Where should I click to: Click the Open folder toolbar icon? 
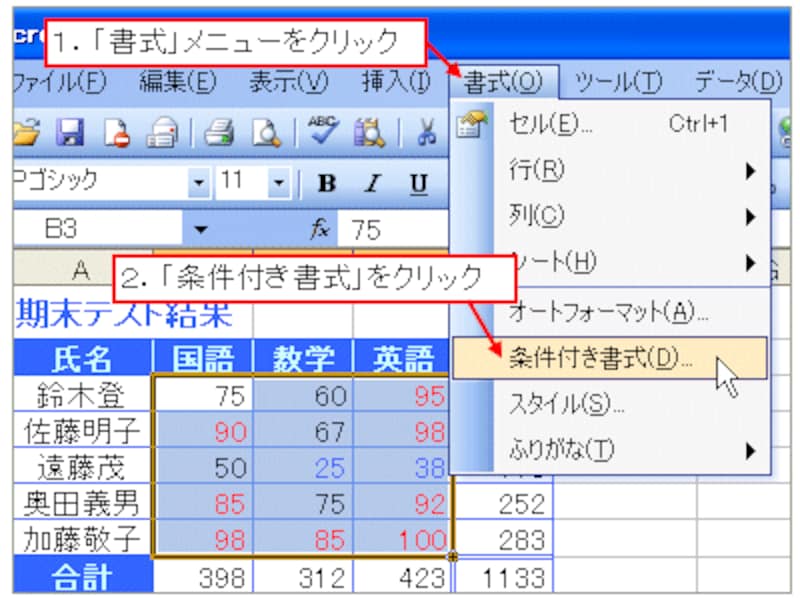pos(27,132)
